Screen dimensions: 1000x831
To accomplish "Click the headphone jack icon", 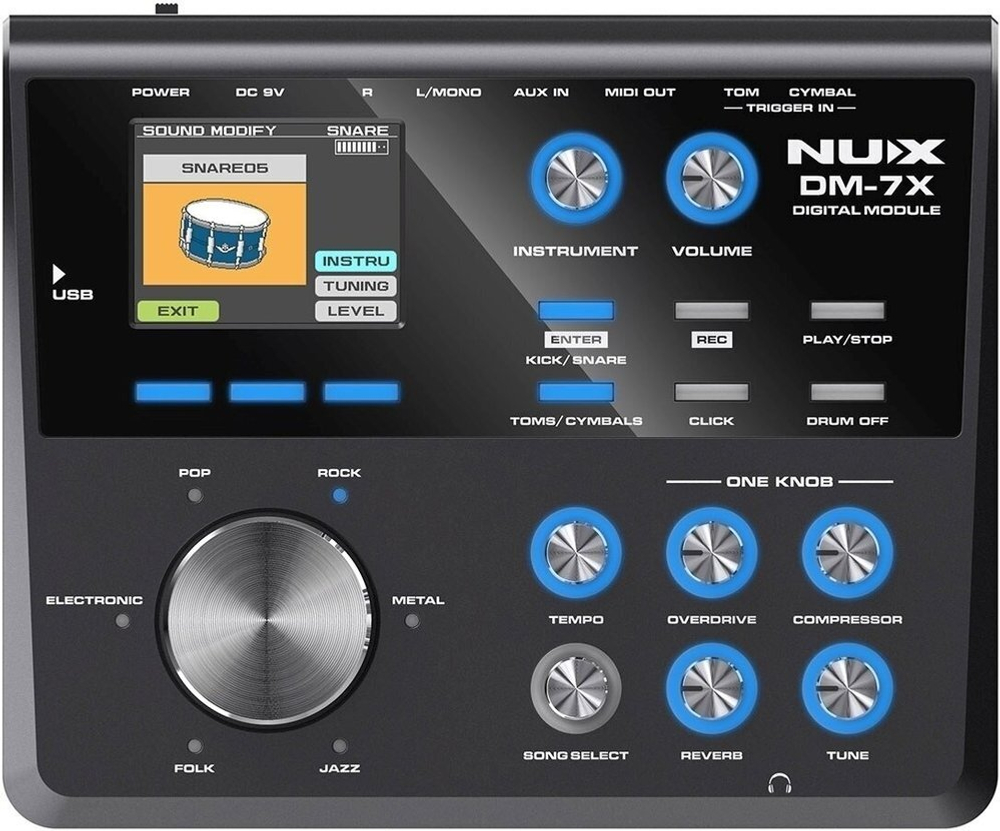I will pyautogui.click(x=780, y=783).
